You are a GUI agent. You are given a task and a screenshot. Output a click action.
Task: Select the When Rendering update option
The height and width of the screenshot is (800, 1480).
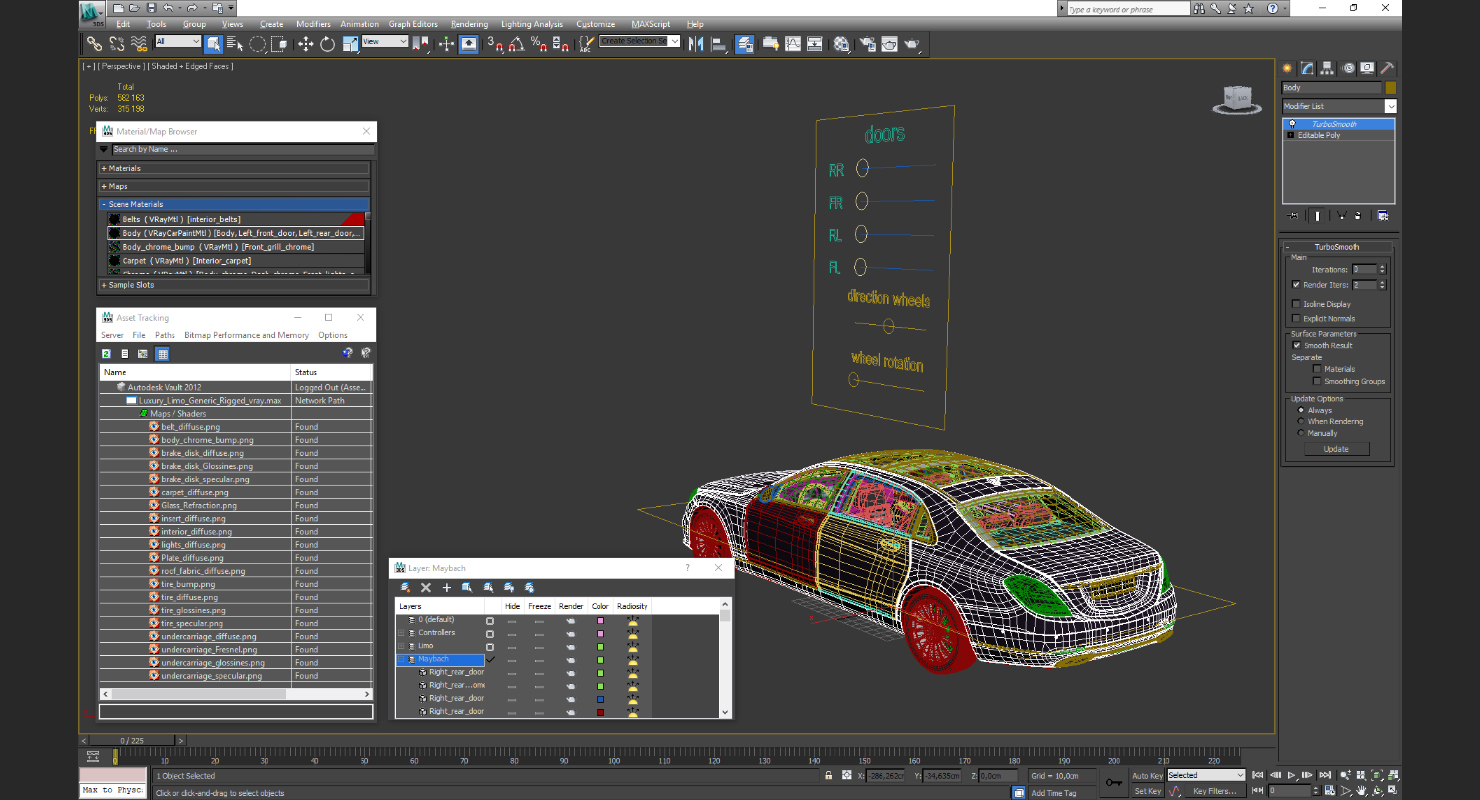[1301, 421]
